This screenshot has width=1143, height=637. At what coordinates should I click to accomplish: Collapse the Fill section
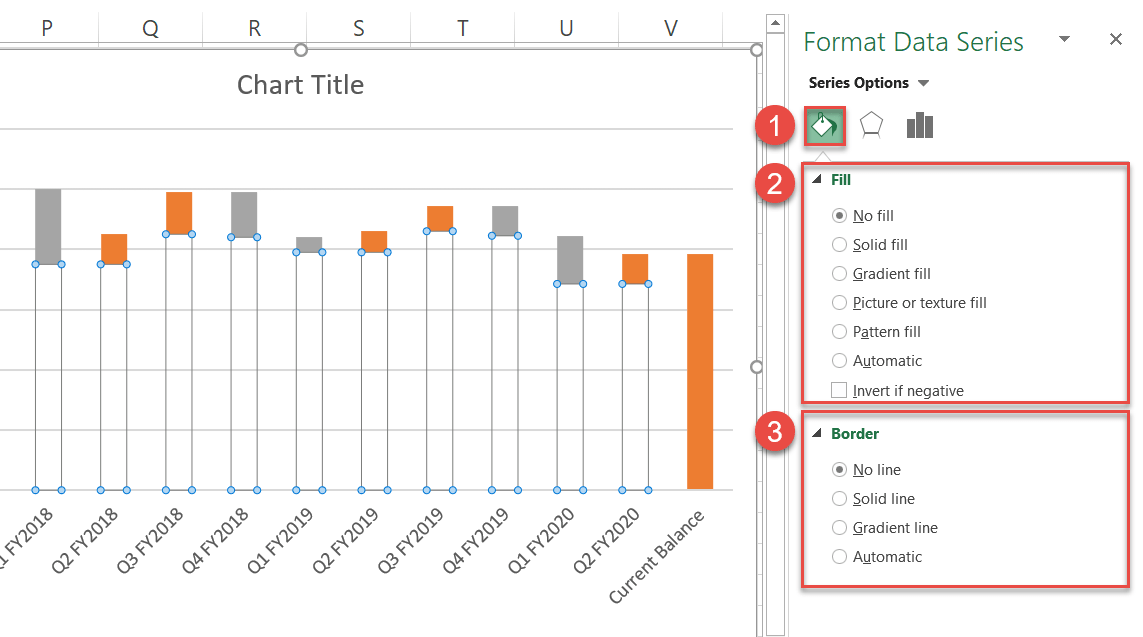point(816,179)
